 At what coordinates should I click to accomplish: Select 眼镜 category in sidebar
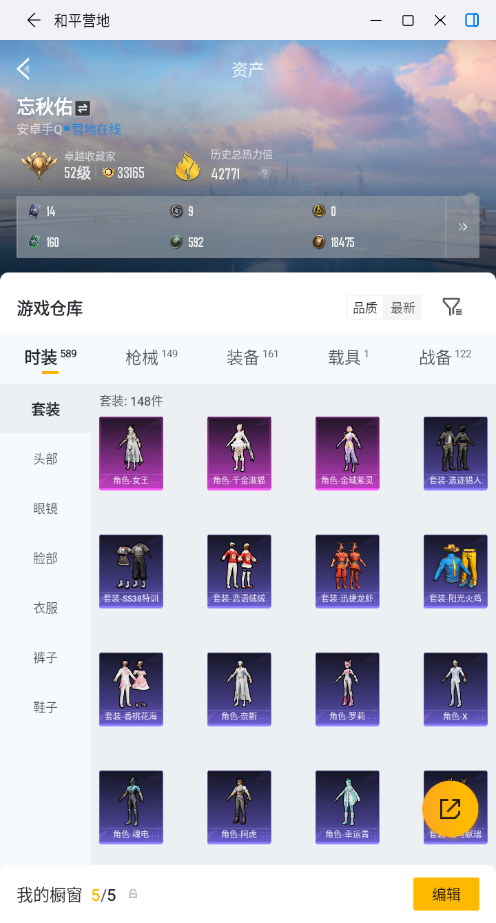click(x=45, y=509)
